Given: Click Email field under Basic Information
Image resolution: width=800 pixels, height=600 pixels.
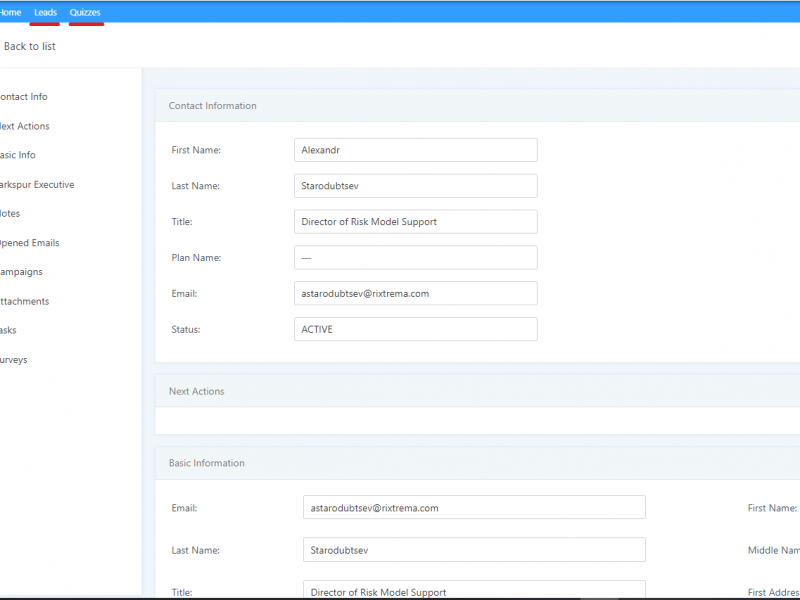Looking at the screenshot, I should click(x=474, y=507).
